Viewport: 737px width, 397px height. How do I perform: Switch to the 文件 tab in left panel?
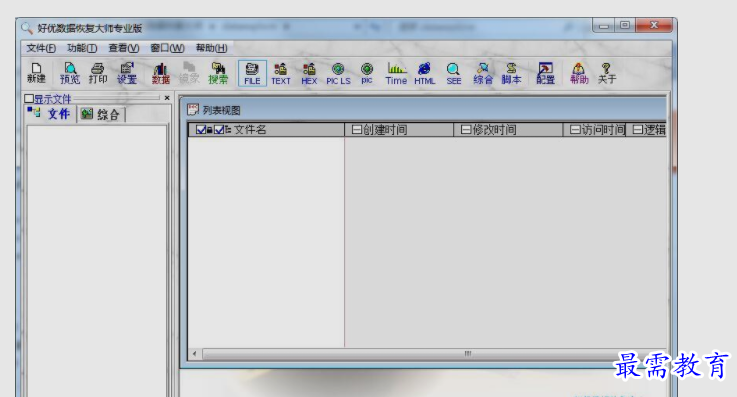(50, 114)
